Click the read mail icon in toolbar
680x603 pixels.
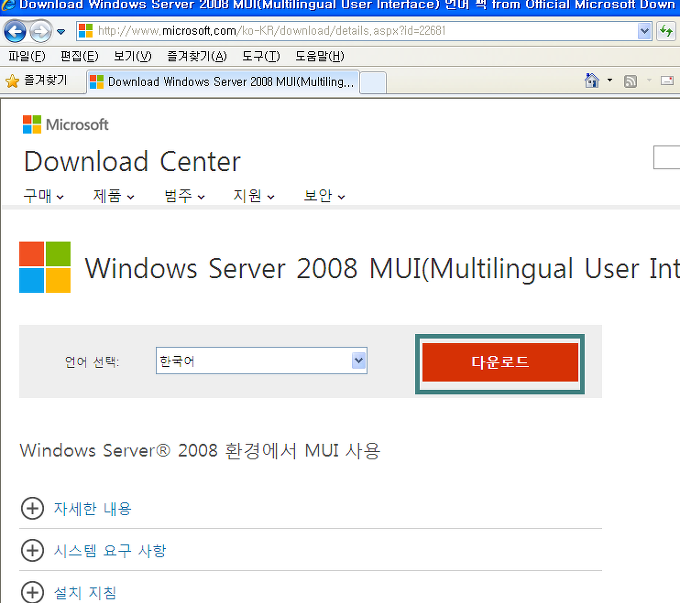tap(667, 81)
